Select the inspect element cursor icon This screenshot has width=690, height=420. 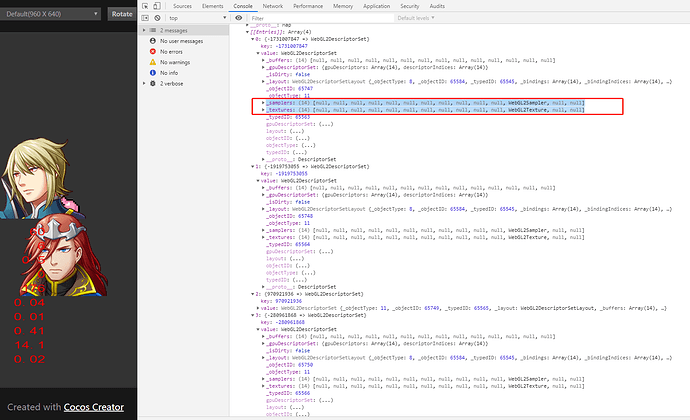coord(145,6)
